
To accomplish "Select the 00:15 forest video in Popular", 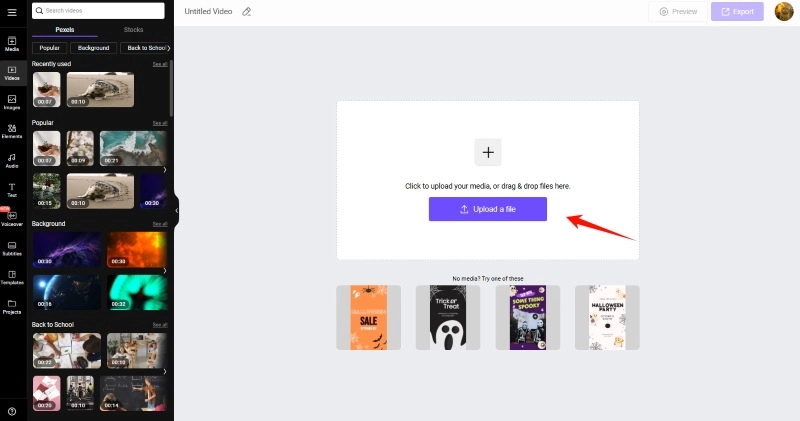I will pyautogui.click(x=46, y=191).
